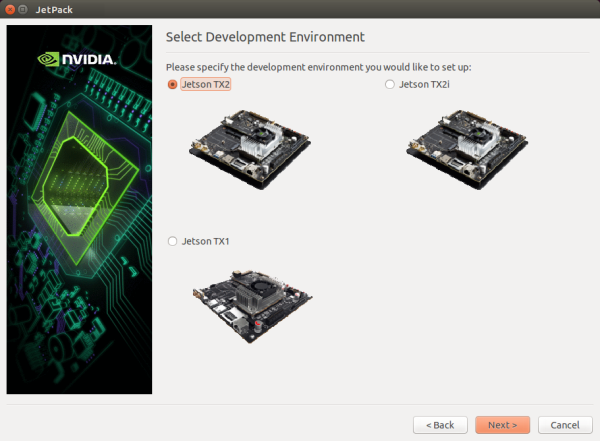This screenshot has width=600, height=441.
Task: Click the Select Development Environment heading
Action: tap(264, 37)
